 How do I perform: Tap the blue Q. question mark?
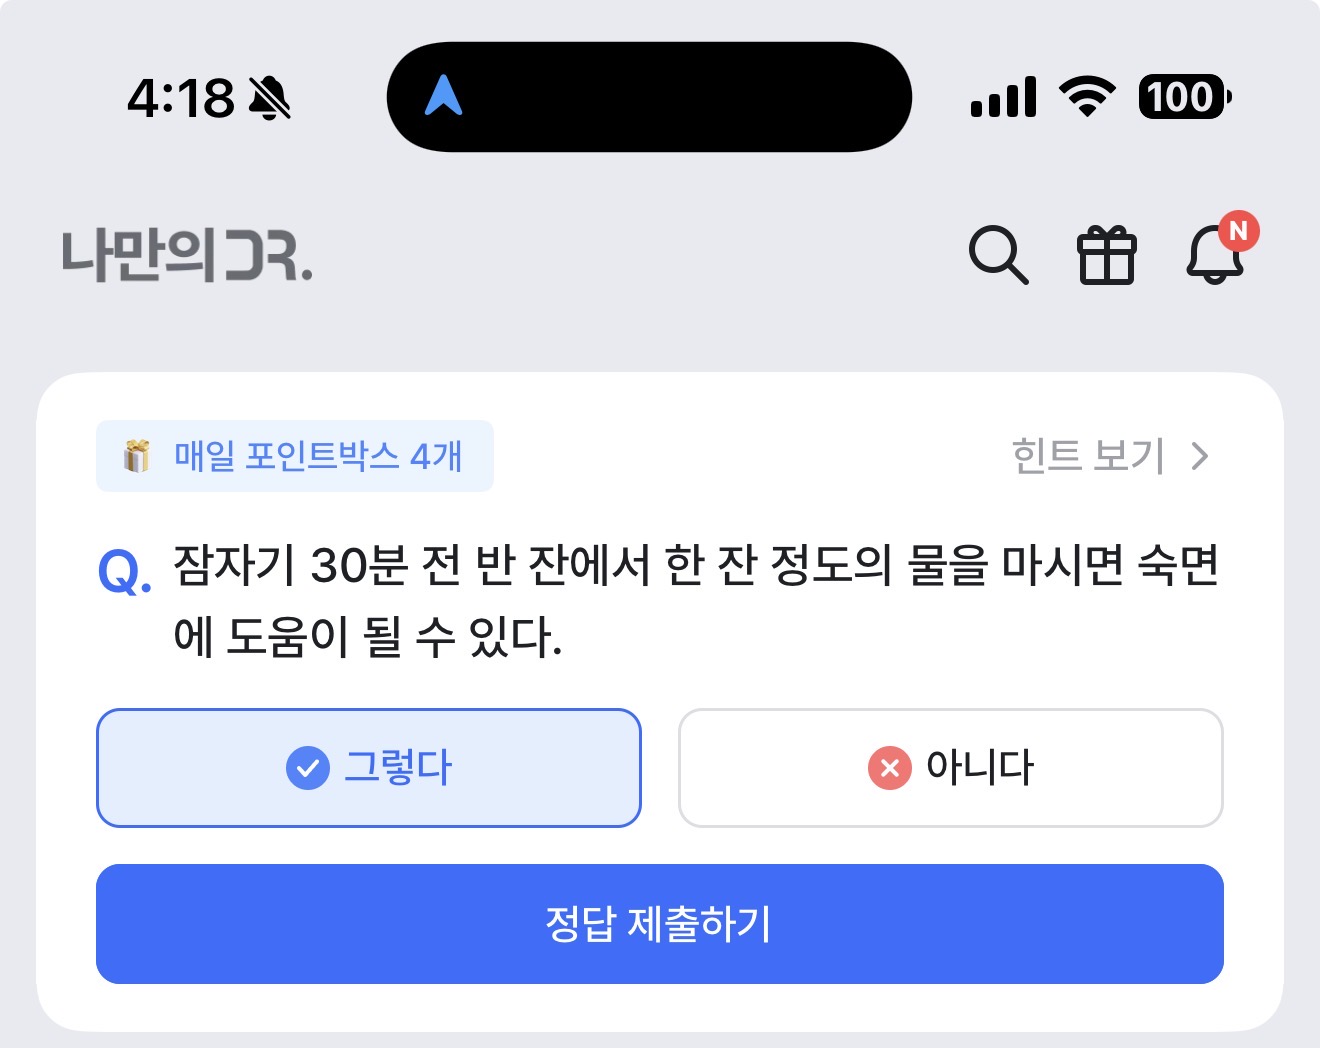pyautogui.click(x=125, y=571)
